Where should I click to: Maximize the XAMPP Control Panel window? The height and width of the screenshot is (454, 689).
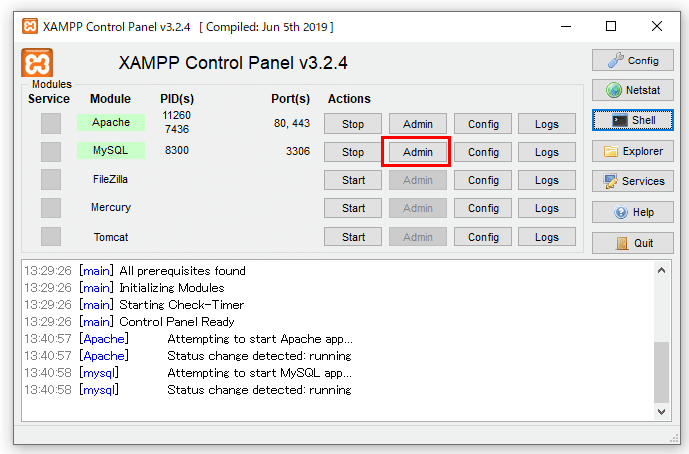(611, 26)
